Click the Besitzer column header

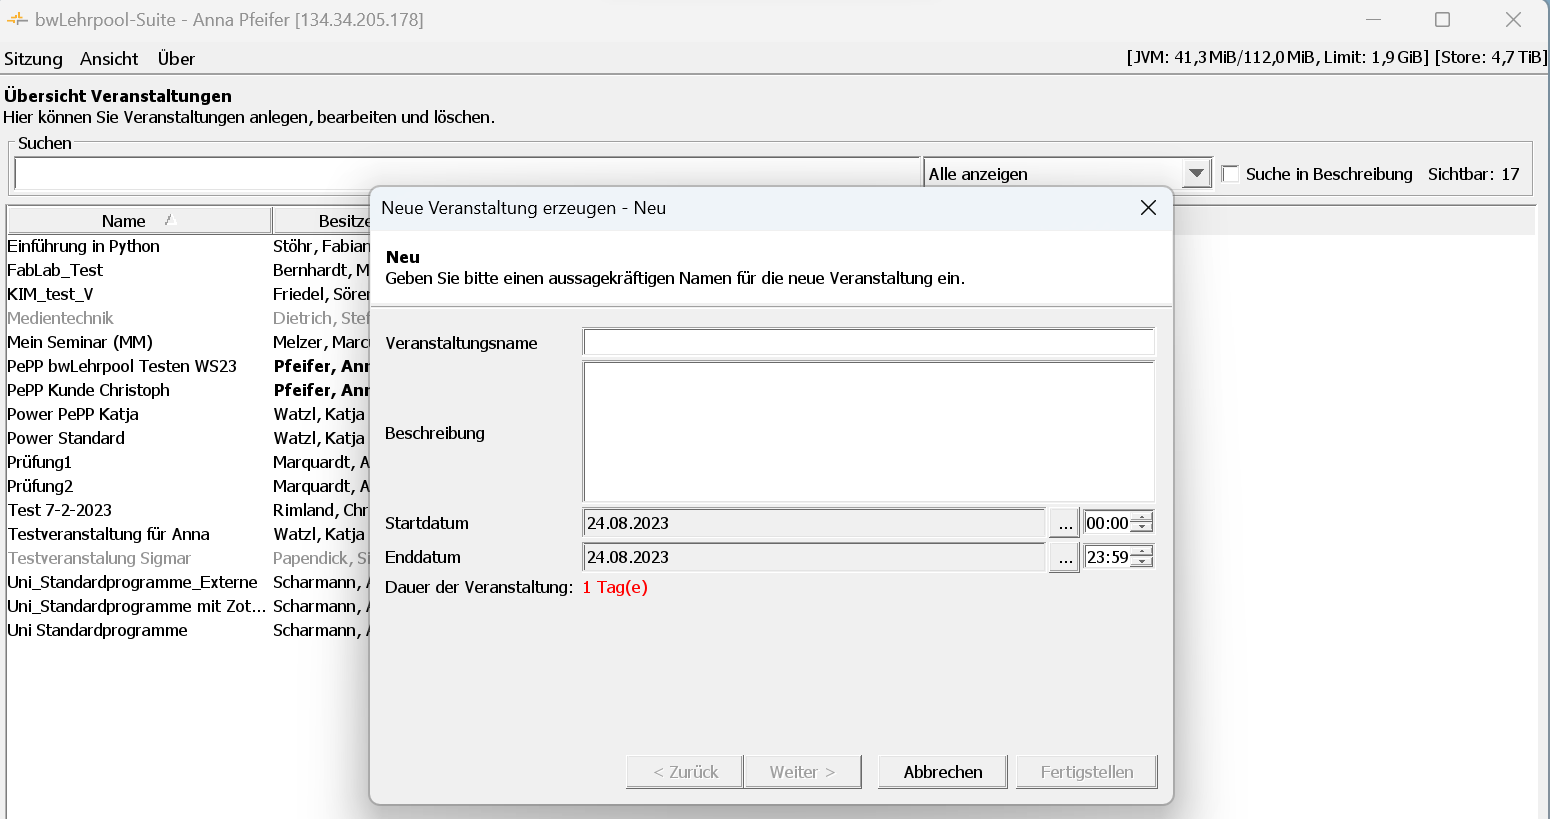pyautogui.click(x=322, y=220)
